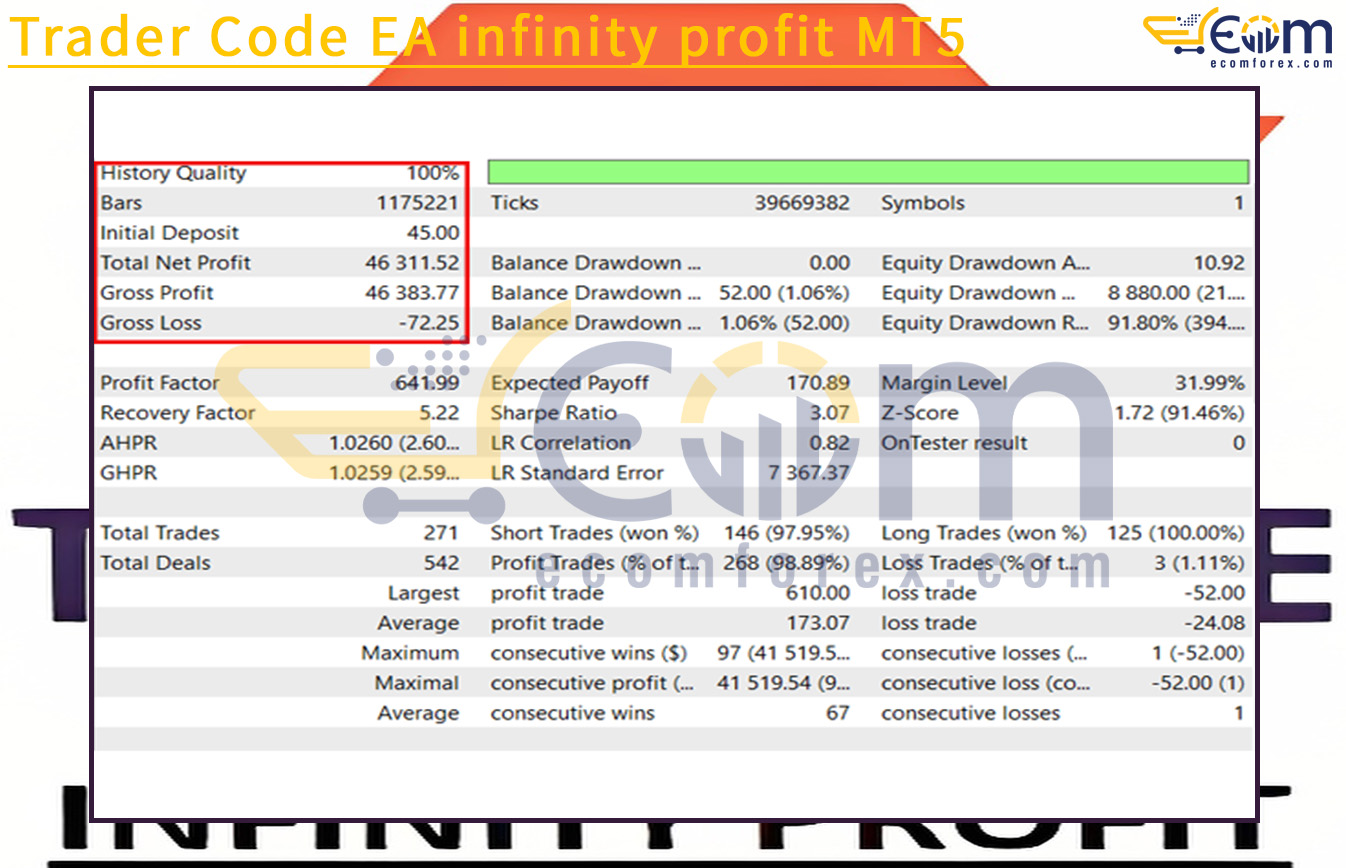The height and width of the screenshot is (868, 1346).
Task: Select the Balance Drawdown value 1.06% (52.00)
Action: 784,323
